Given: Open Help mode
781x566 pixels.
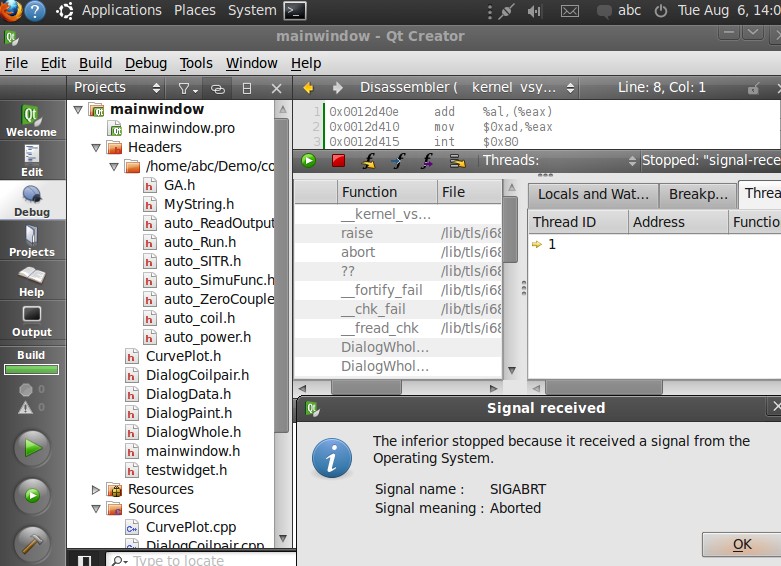Looking at the screenshot, I should click(x=32, y=280).
